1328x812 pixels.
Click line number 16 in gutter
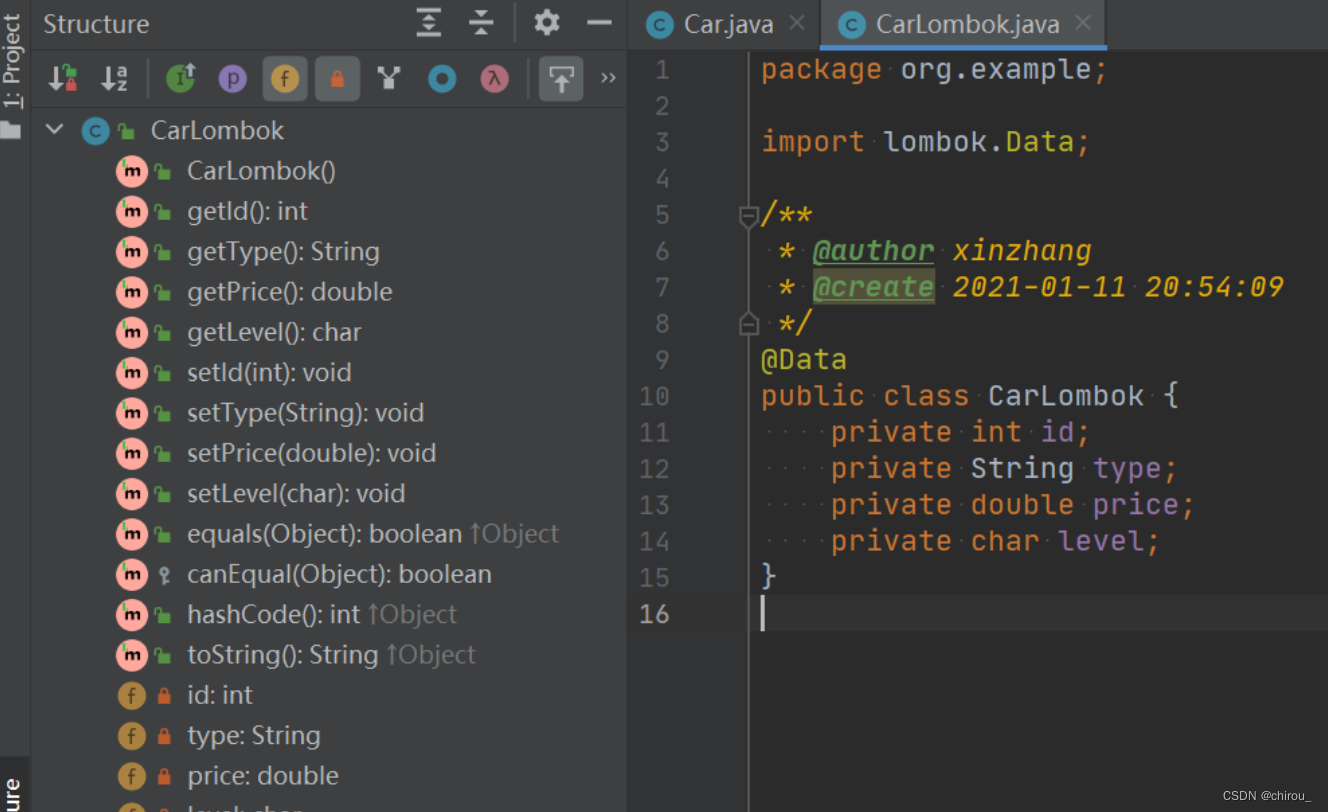(654, 613)
